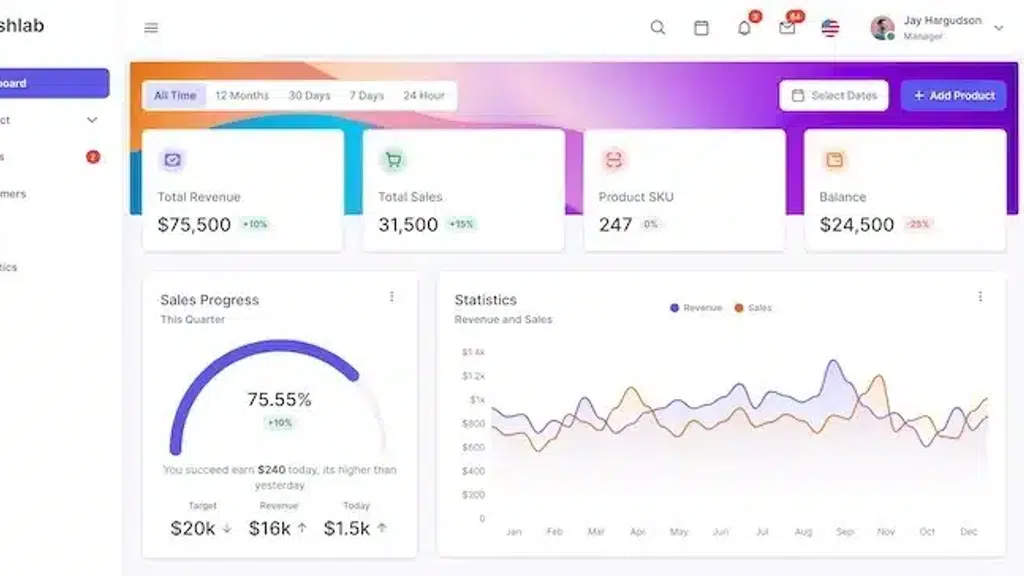
Task: Click the Product SKU scan icon
Action: [x=614, y=160]
